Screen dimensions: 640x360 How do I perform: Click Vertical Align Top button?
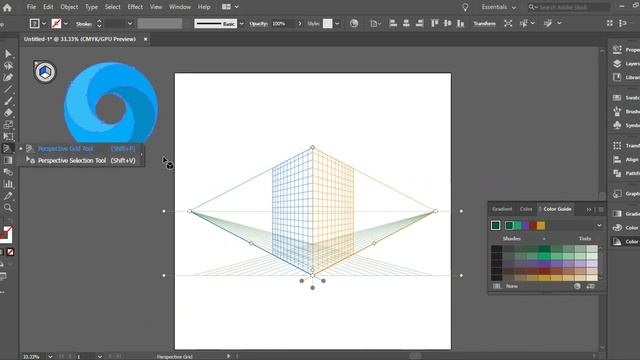[x=434, y=23]
